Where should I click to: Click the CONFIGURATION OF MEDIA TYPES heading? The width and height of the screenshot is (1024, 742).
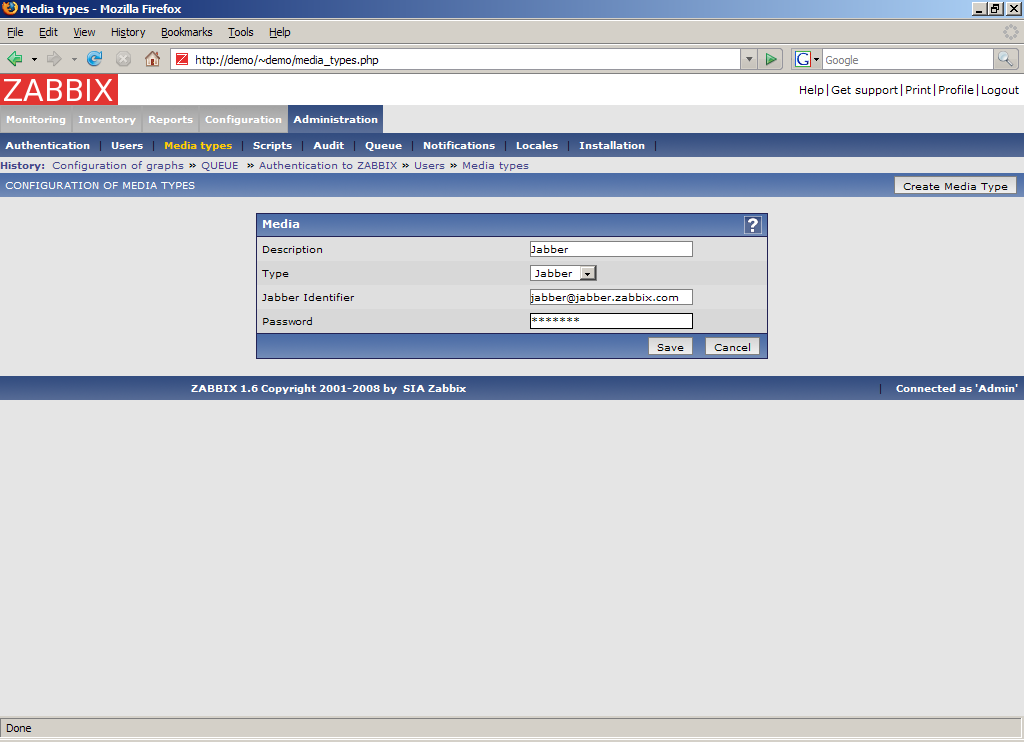(x=100, y=186)
